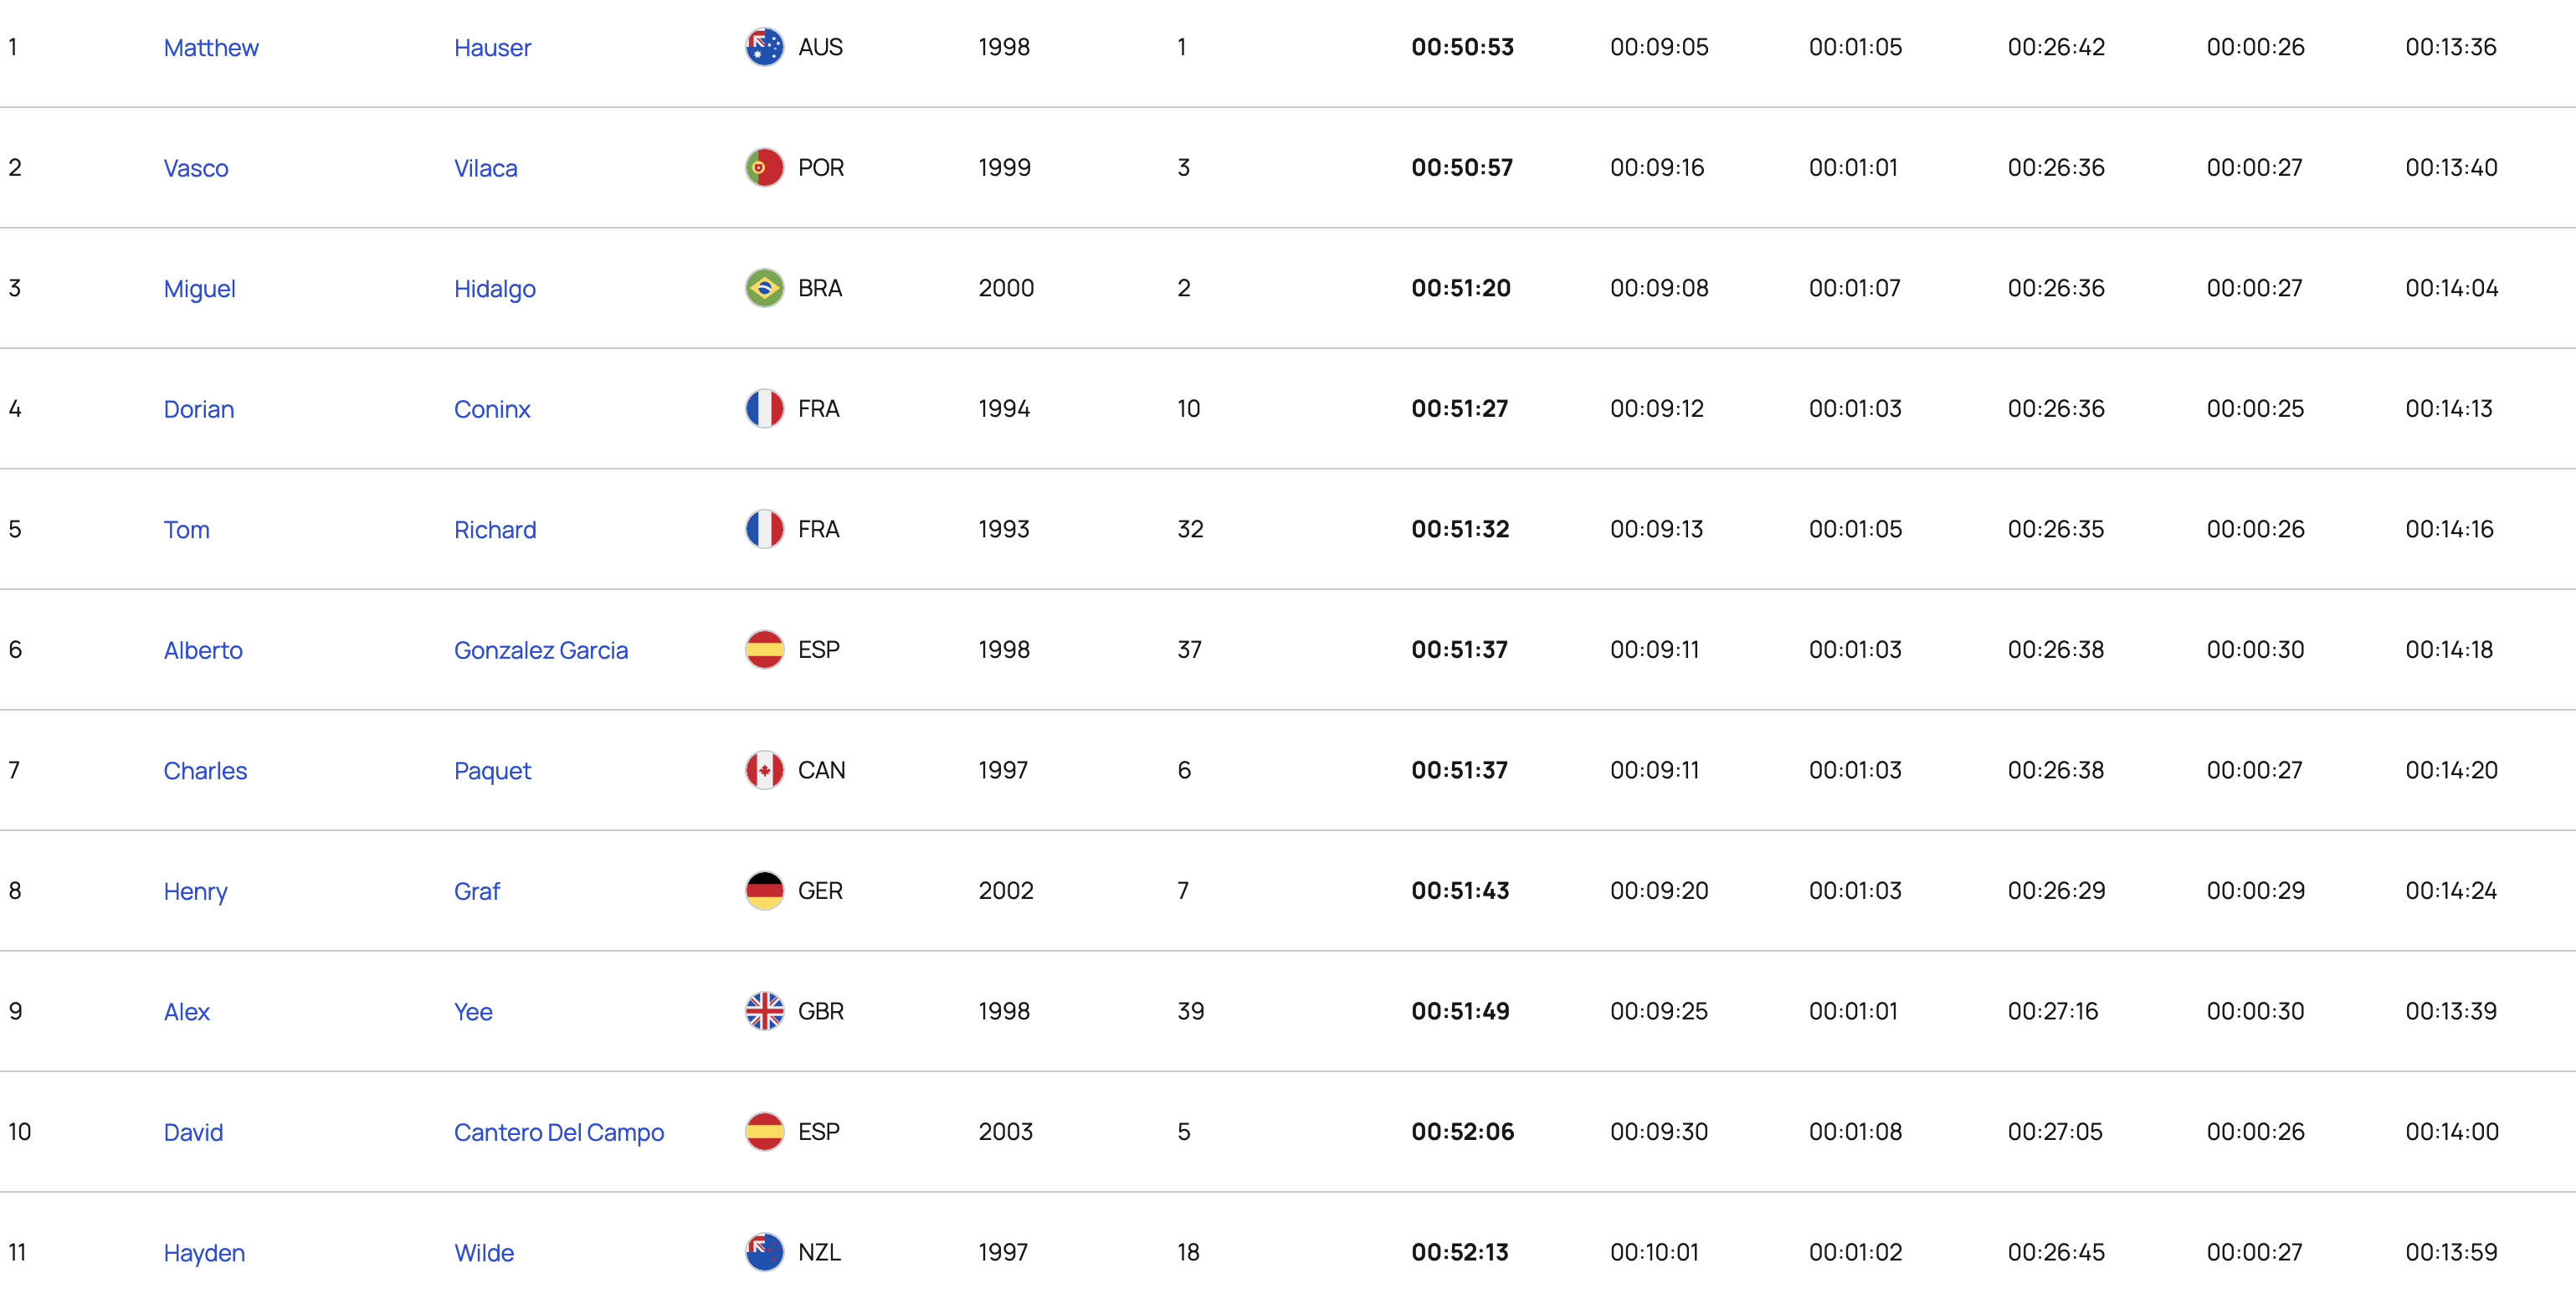
Task: Click the Brazil flag icon beside BRA
Action: coord(764,288)
